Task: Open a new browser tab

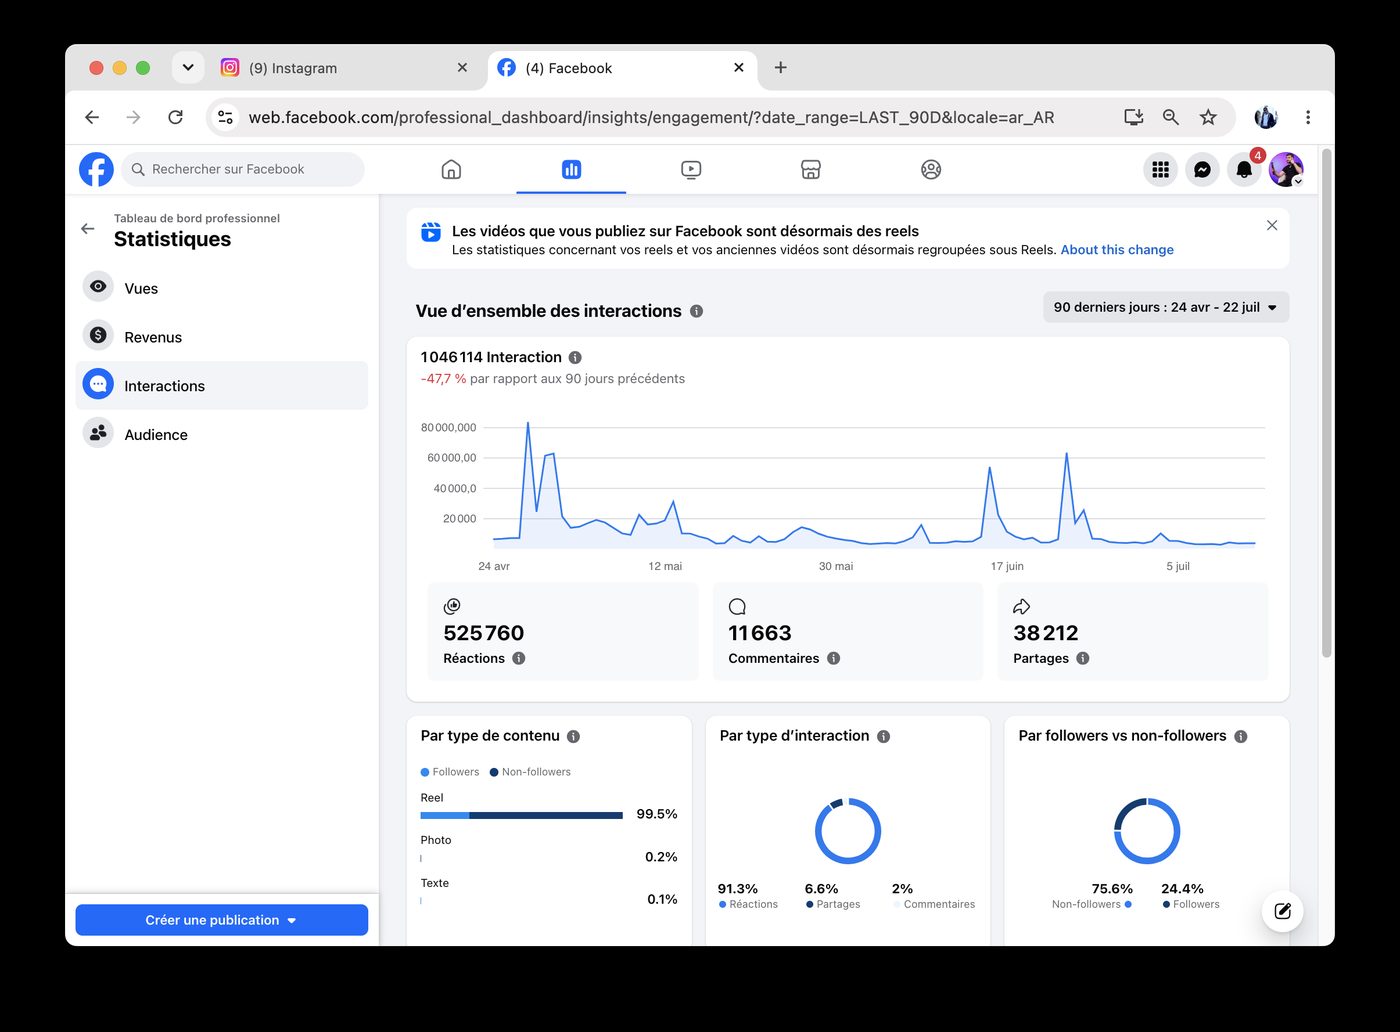Action: tap(780, 68)
